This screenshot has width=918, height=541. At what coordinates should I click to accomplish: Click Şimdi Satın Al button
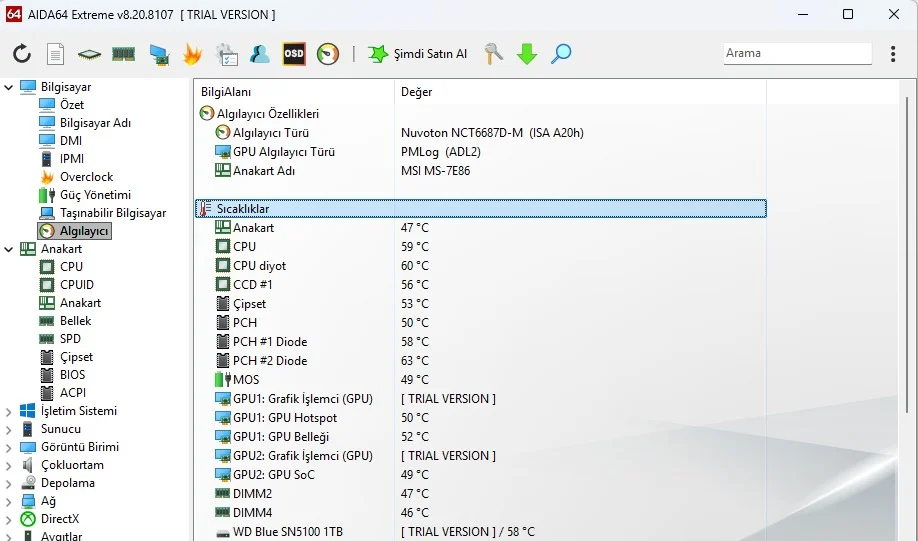tap(417, 54)
